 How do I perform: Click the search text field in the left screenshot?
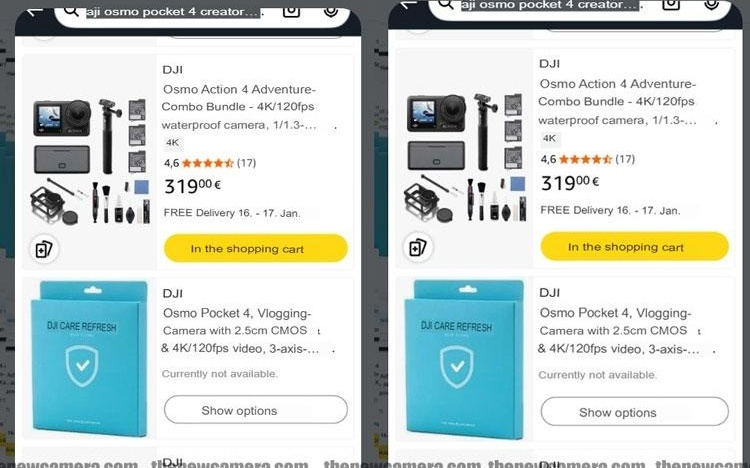(x=175, y=12)
